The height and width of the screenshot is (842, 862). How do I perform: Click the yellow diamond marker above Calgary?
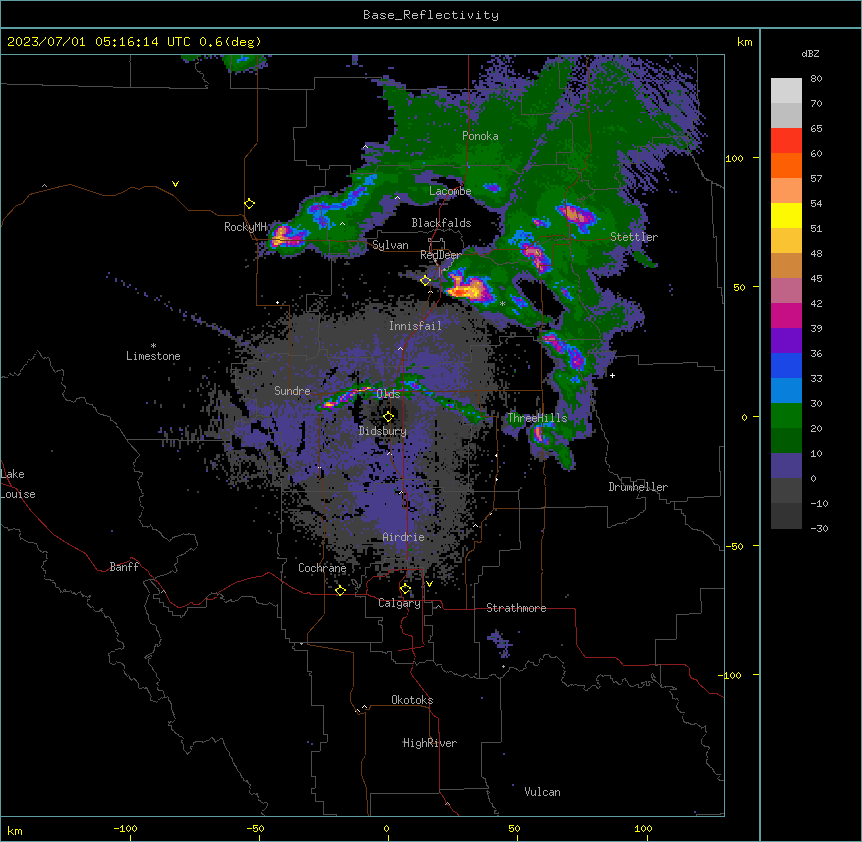click(x=405, y=589)
